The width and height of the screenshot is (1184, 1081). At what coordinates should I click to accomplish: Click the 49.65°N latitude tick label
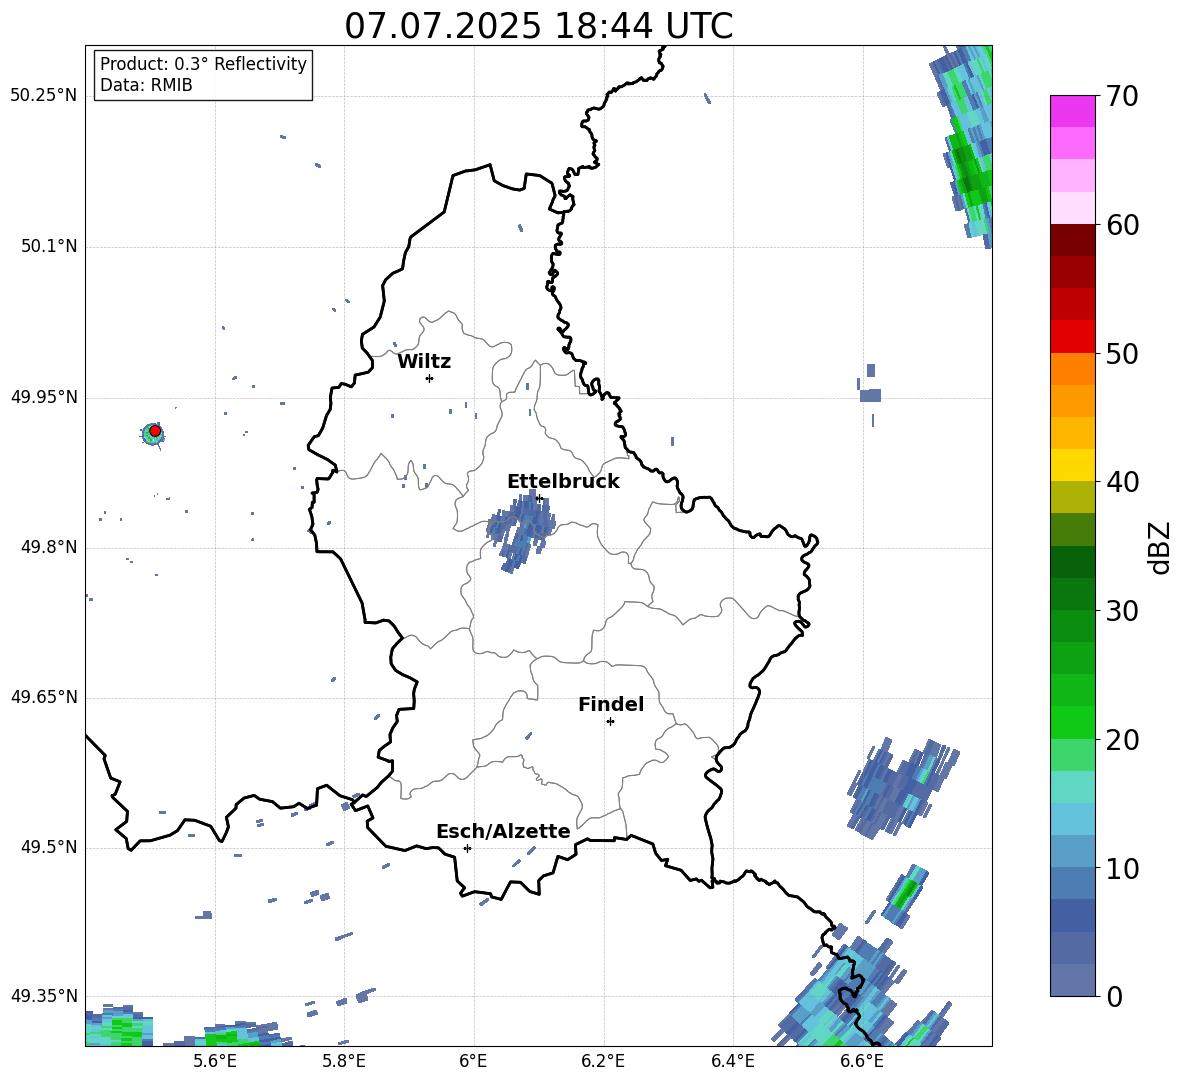(44, 697)
